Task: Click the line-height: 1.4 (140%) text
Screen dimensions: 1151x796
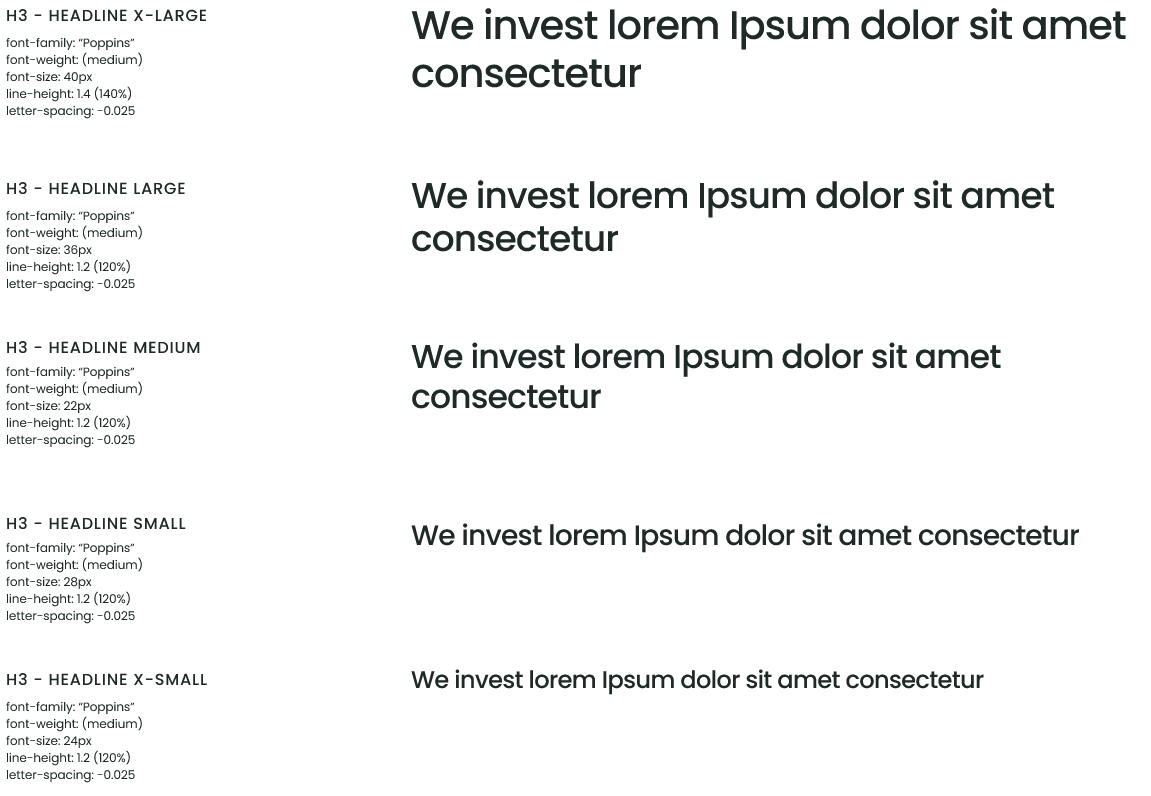Action: tap(69, 94)
